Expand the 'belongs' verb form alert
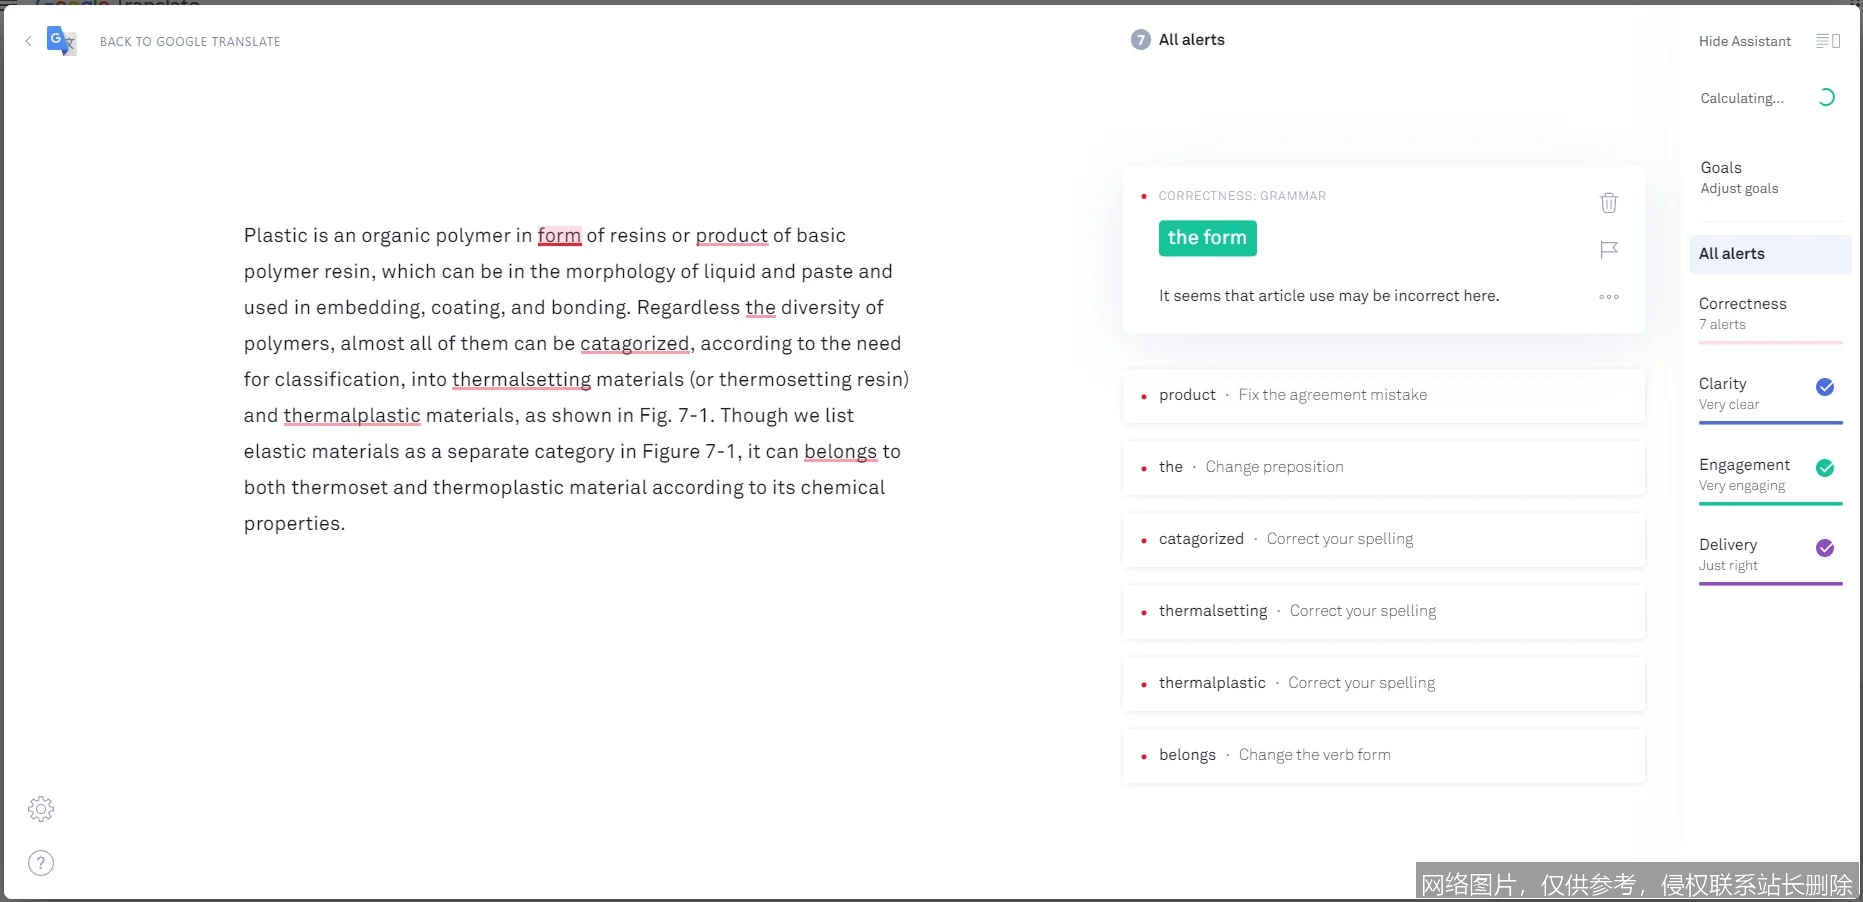The image size is (1863, 902). 1383,755
